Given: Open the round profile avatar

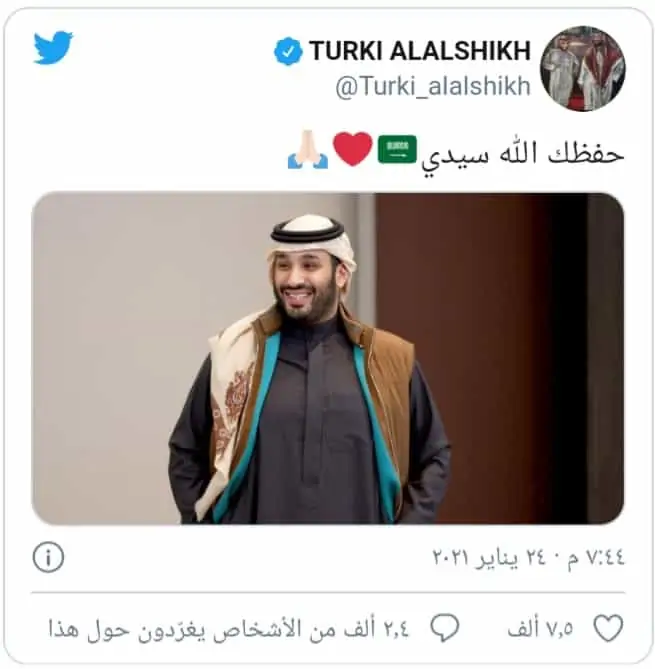Looking at the screenshot, I should [583, 68].
